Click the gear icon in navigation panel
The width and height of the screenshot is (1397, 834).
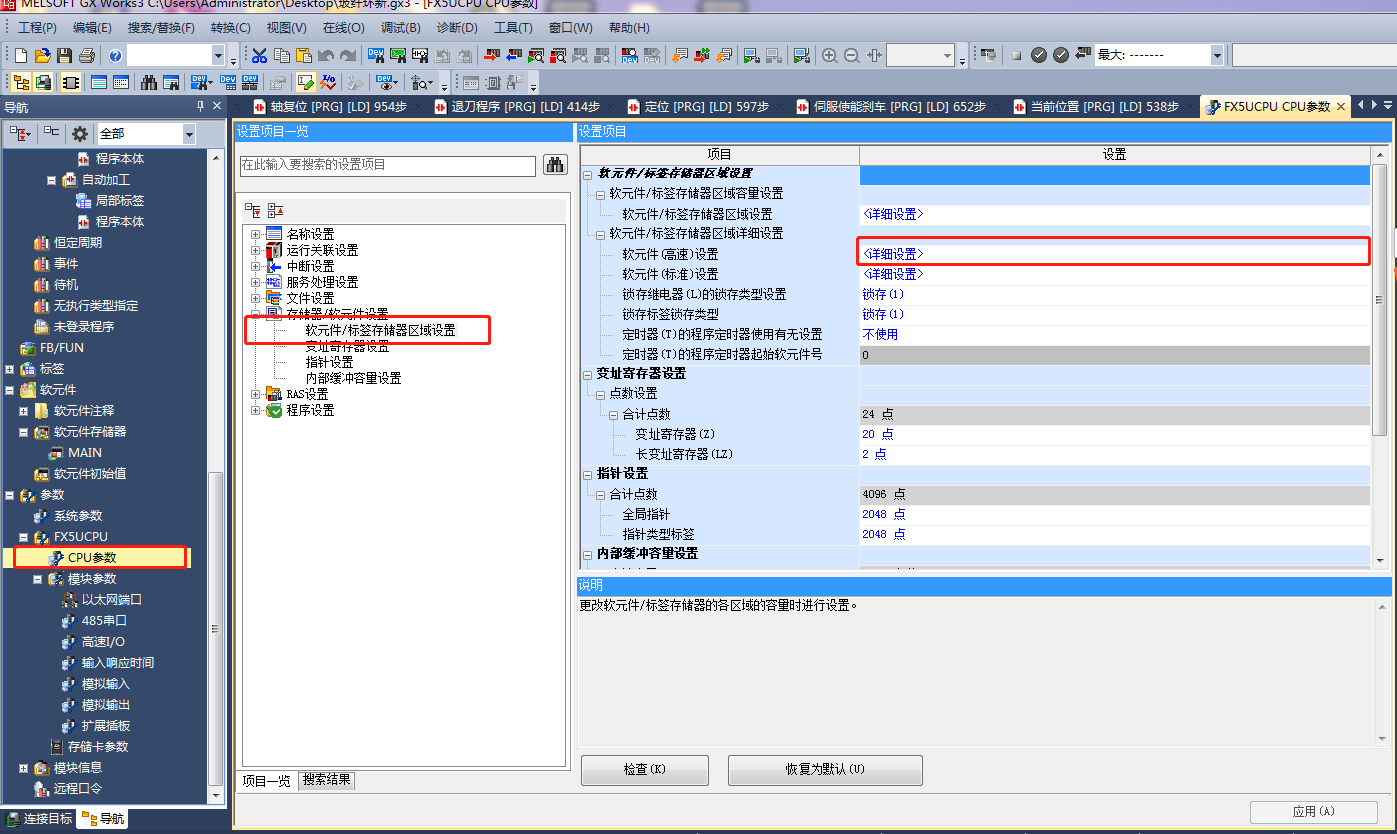pos(80,133)
